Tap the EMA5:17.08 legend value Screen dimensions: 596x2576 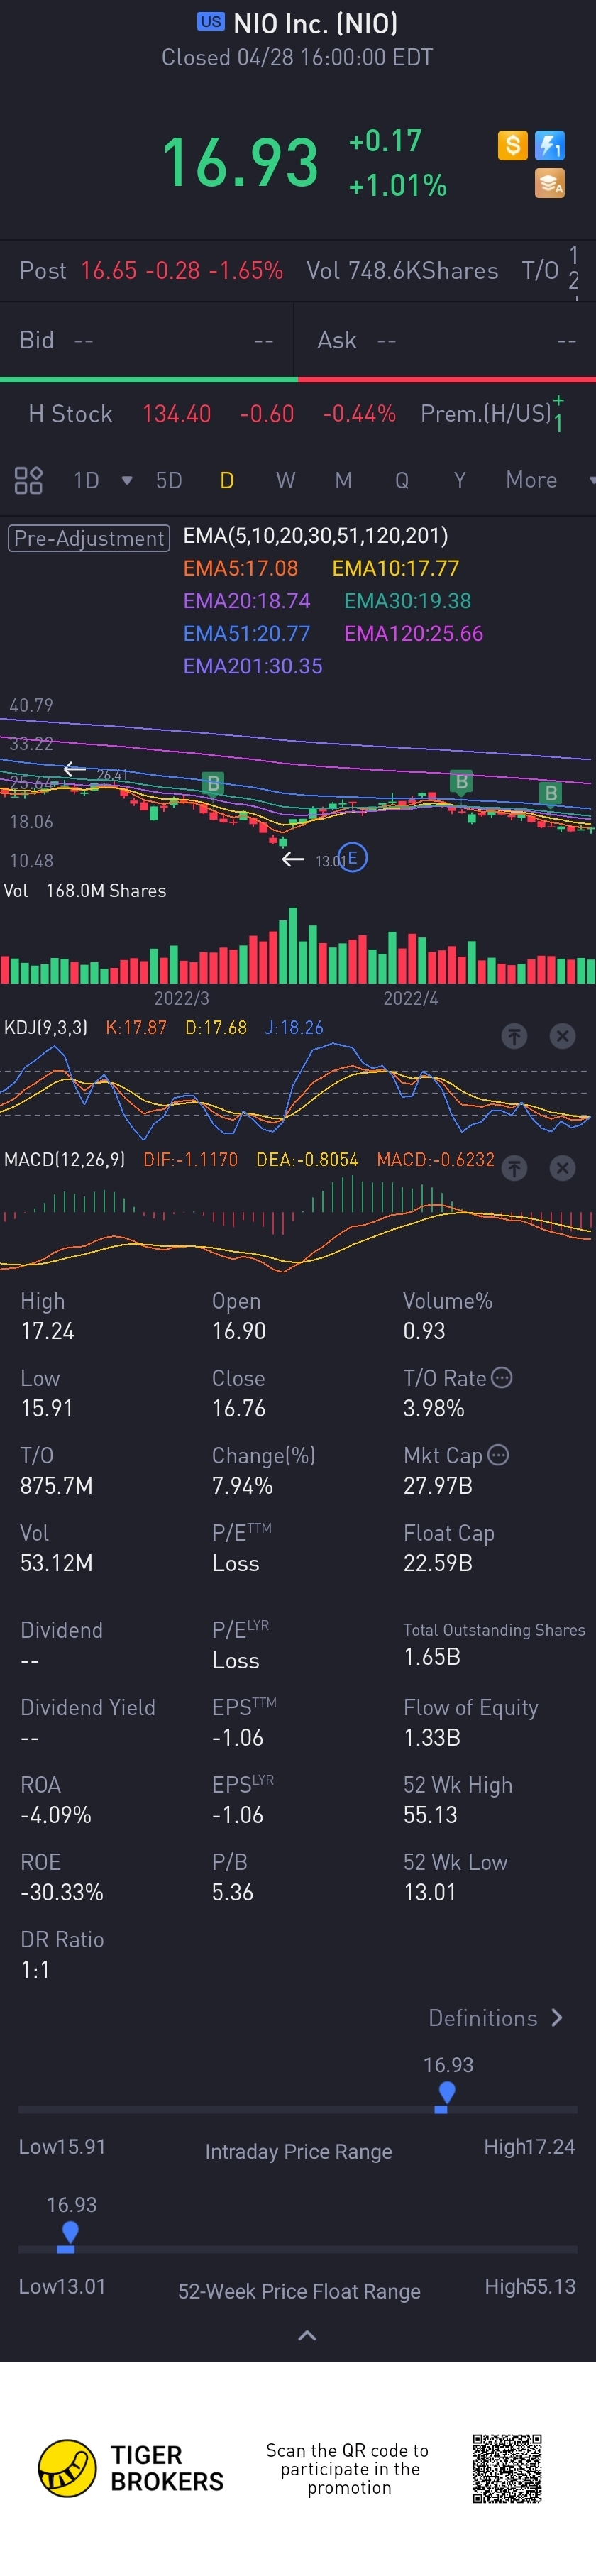tap(240, 568)
